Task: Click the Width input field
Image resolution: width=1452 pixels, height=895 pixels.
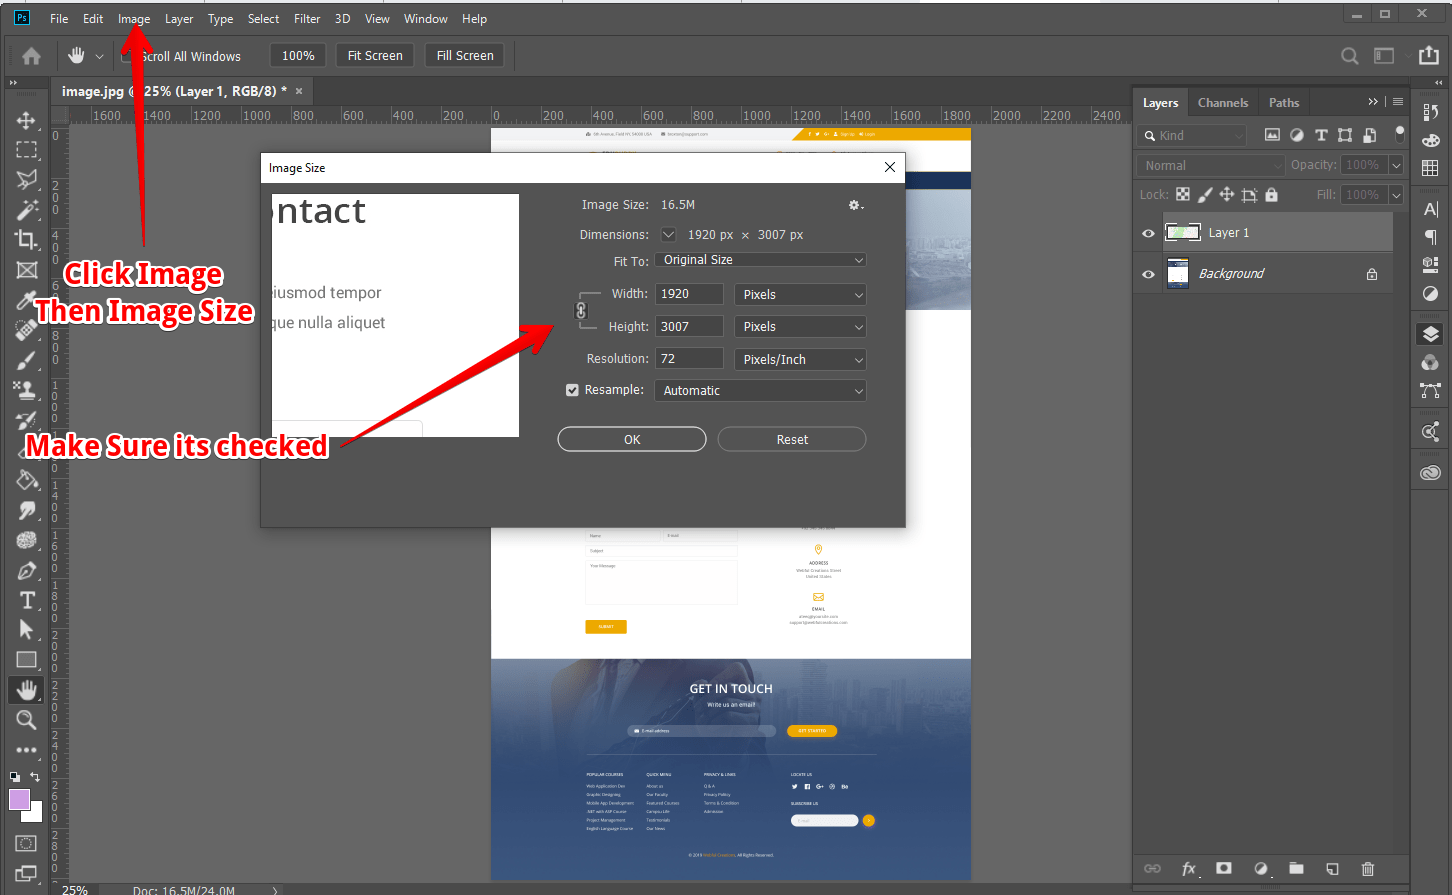Action: pos(689,294)
